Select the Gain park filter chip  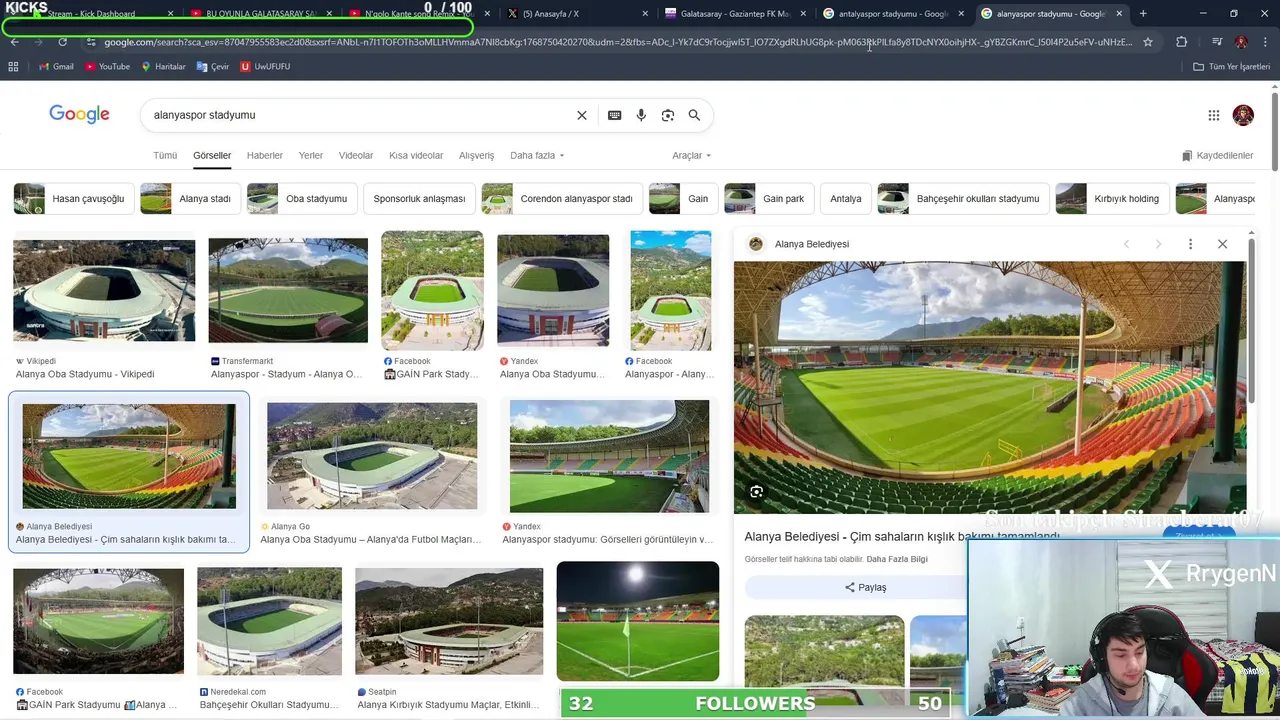coord(769,198)
